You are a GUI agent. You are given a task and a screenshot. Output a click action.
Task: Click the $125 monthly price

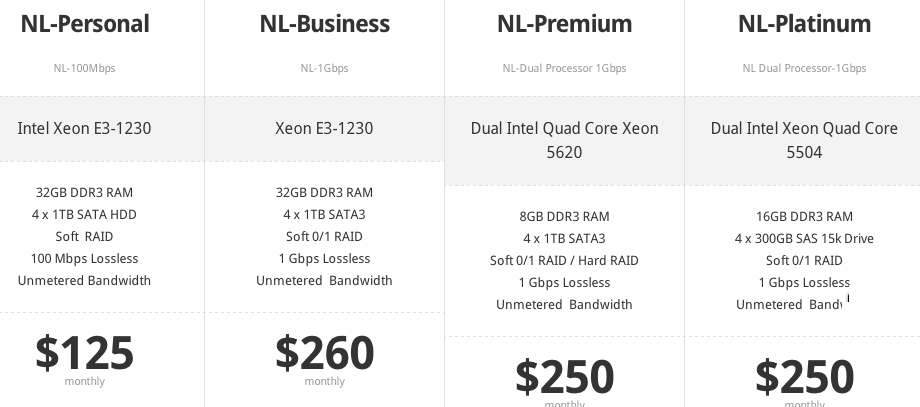pos(85,352)
